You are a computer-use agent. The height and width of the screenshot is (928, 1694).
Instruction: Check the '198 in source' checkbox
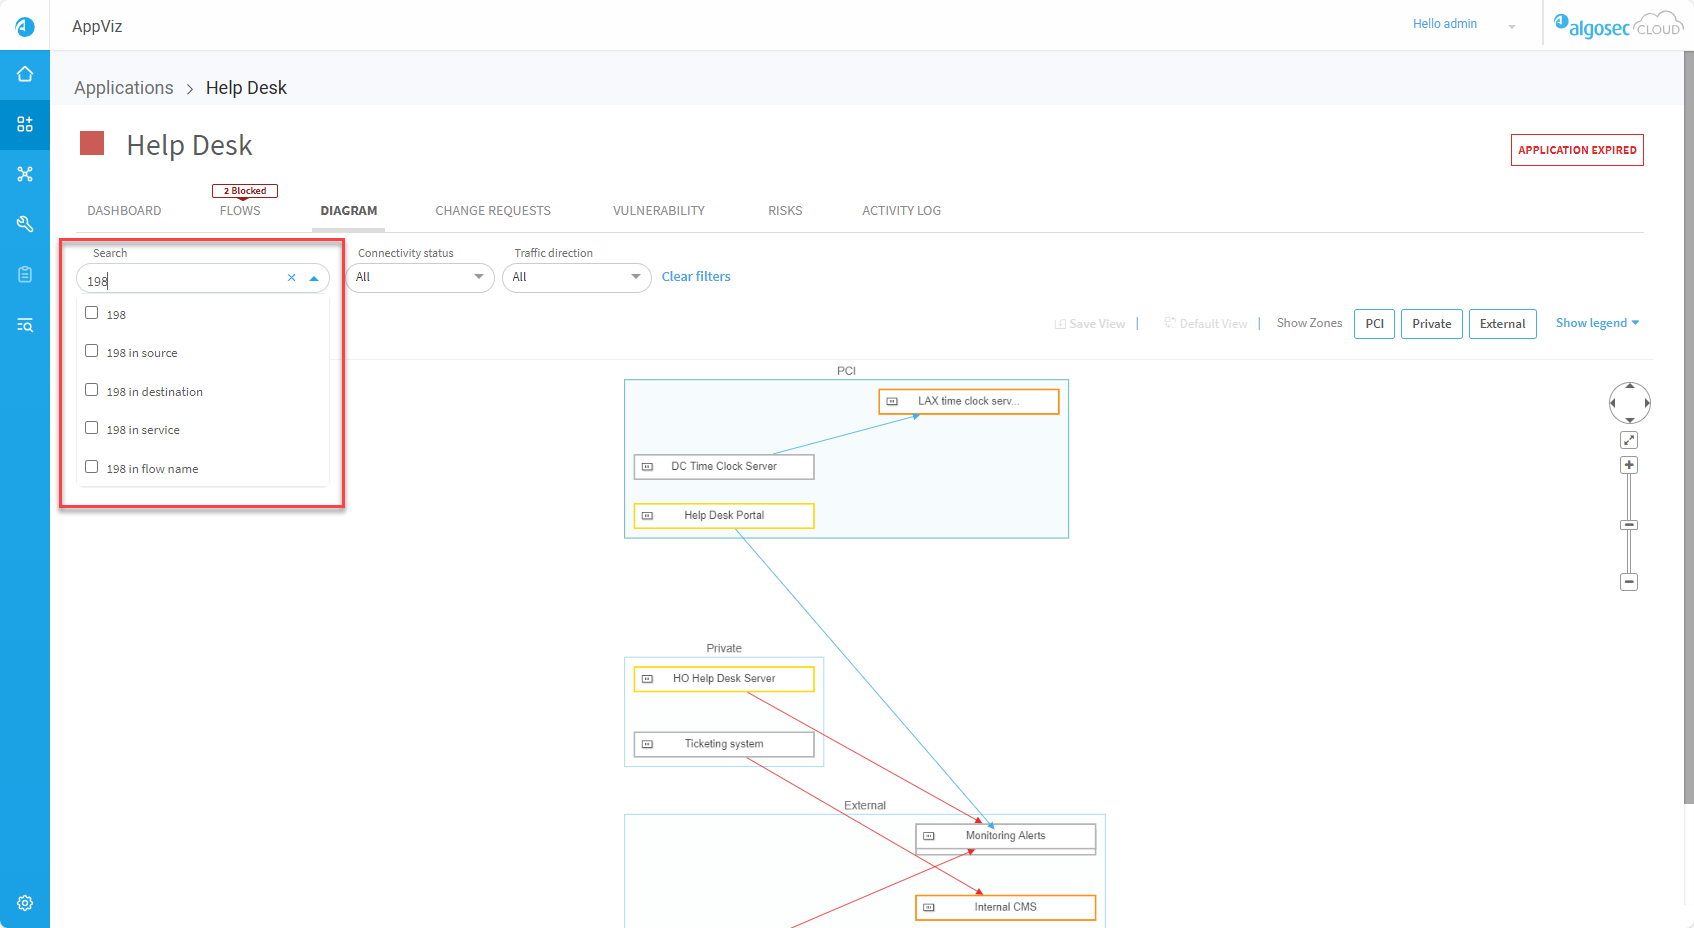[92, 351]
